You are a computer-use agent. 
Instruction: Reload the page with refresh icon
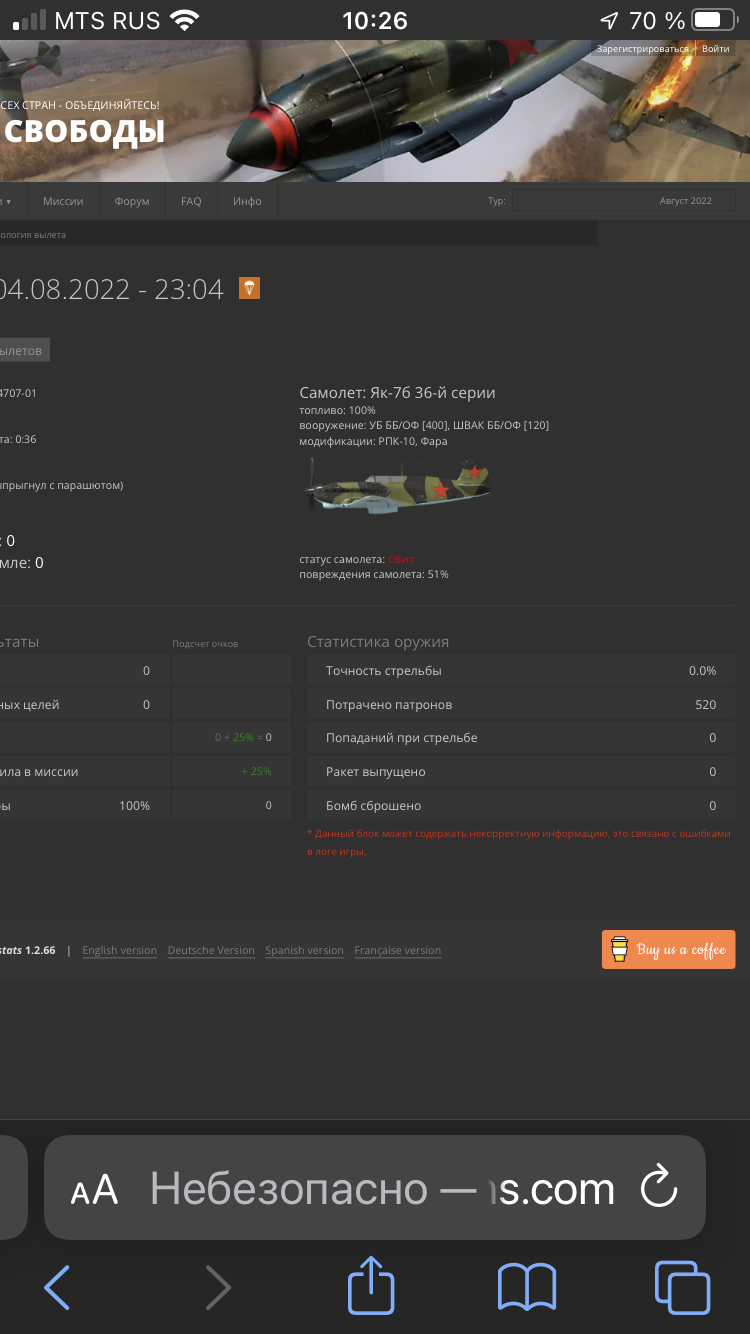click(x=659, y=1188)
